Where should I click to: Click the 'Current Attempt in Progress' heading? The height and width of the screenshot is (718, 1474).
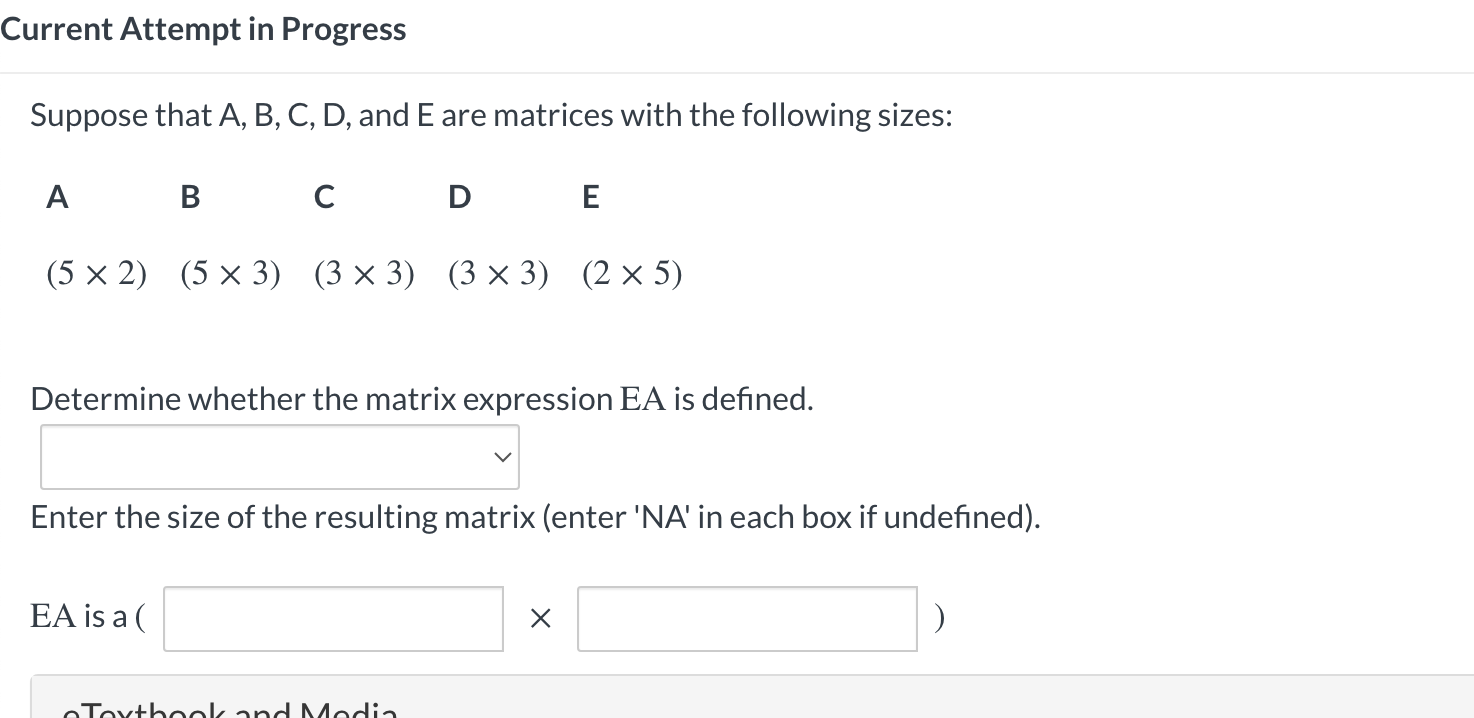point(203,28)
